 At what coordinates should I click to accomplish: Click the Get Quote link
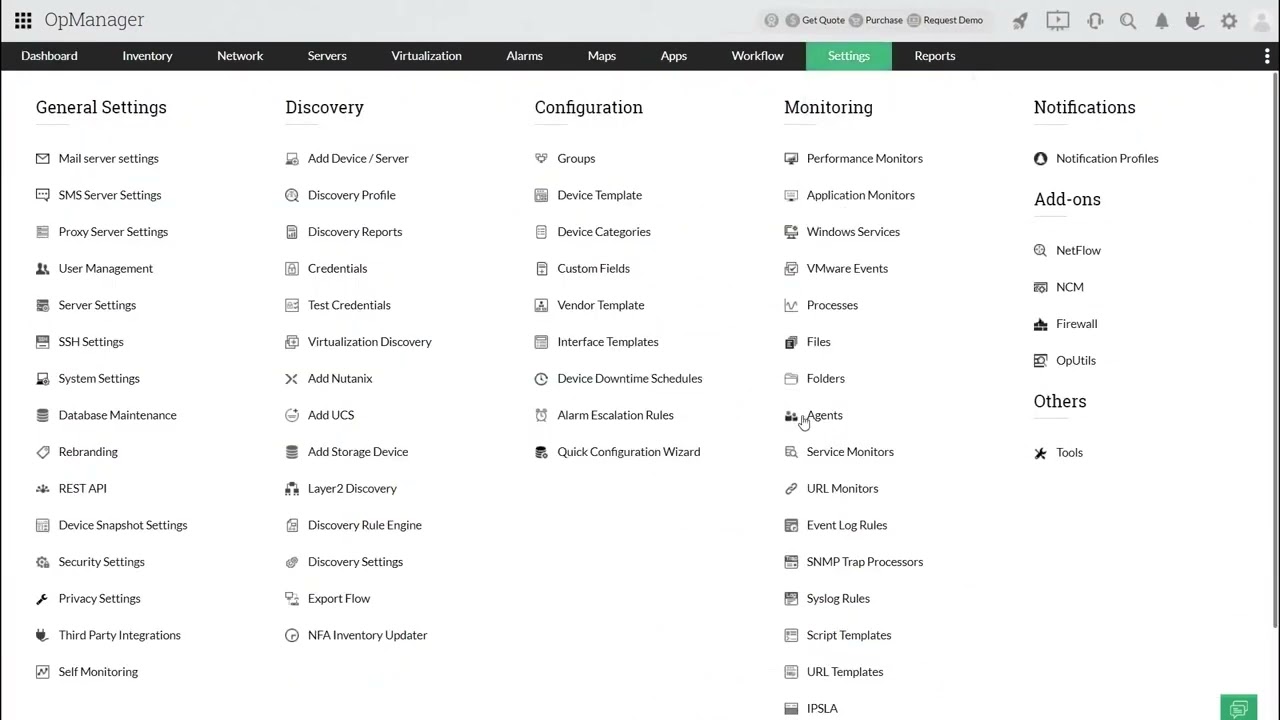tap(823, 20)
